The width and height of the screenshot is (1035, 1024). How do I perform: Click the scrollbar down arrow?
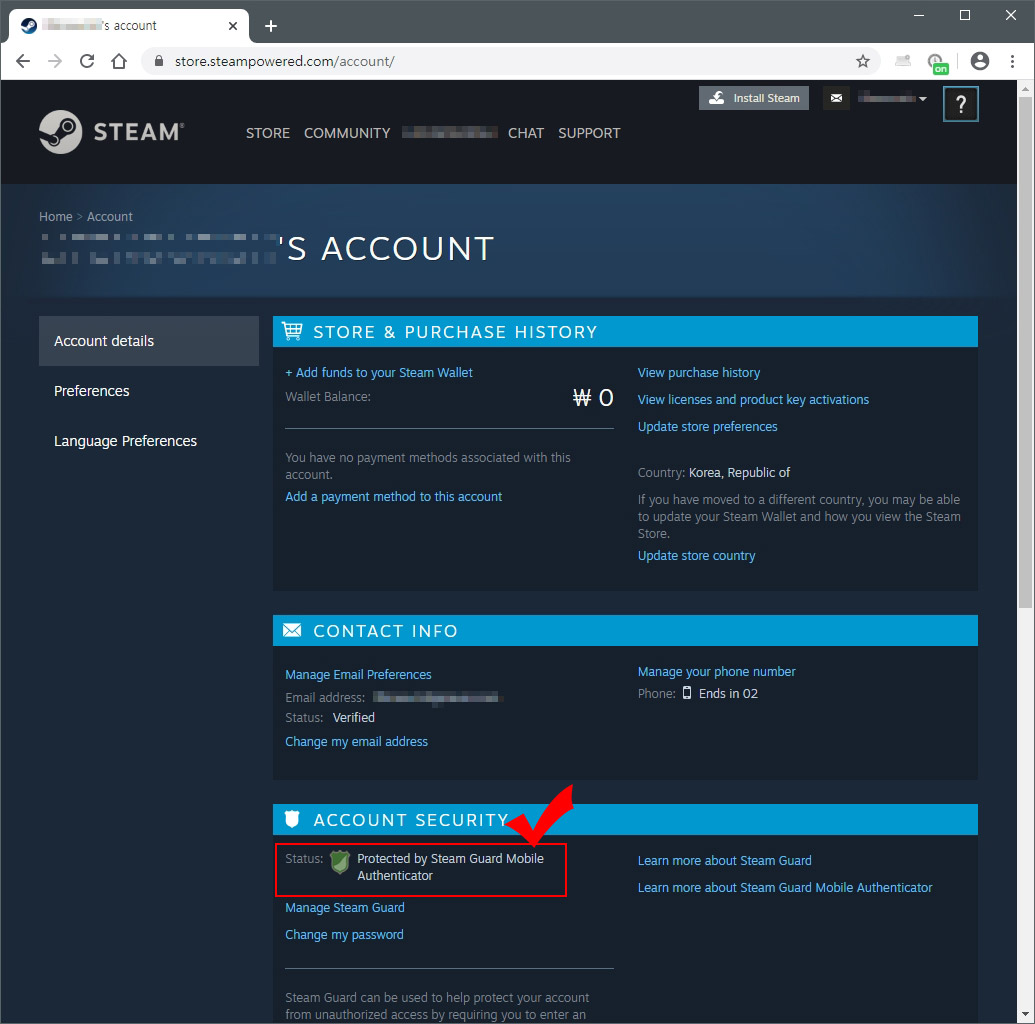tap(1025, 1013)
